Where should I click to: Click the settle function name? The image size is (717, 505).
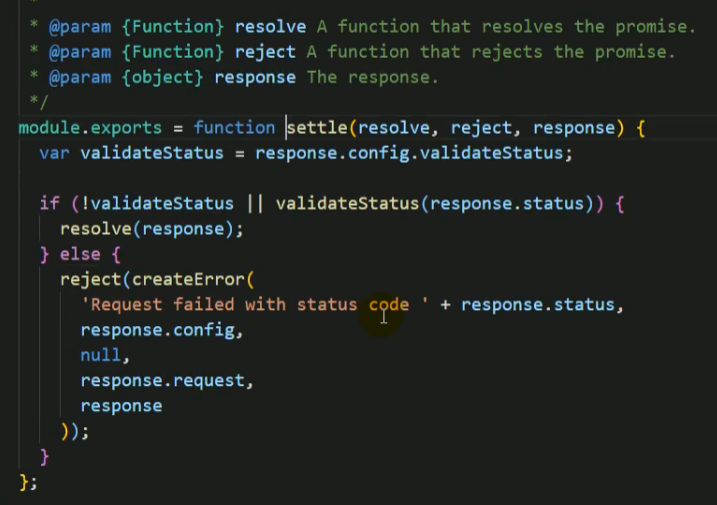pyautogui.click(x=317, y=128)
